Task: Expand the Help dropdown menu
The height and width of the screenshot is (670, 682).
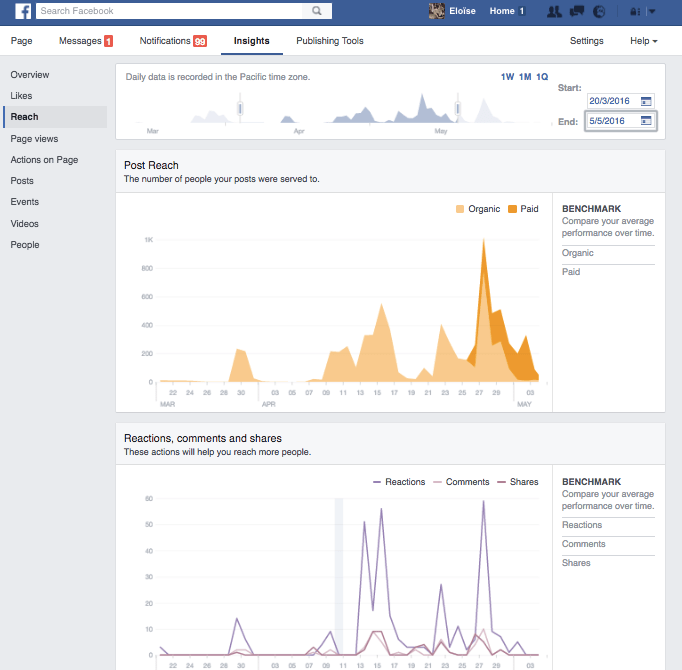Action: click(x=643, y=41)
